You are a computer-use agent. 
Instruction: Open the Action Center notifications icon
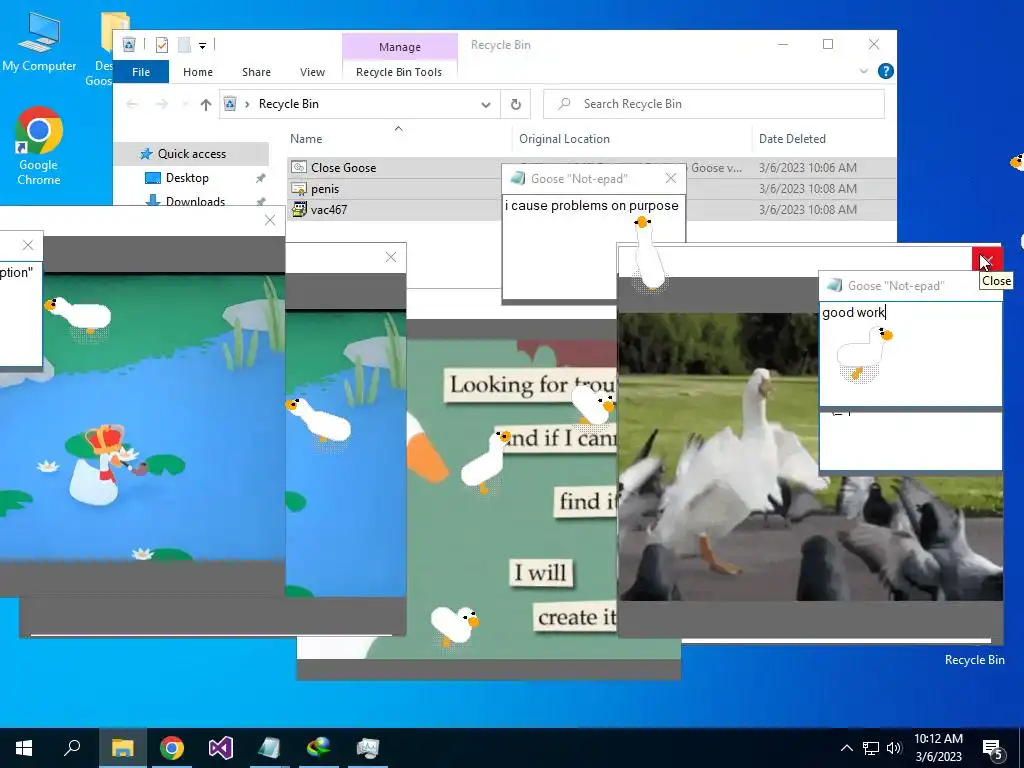[x=993, y=749]
